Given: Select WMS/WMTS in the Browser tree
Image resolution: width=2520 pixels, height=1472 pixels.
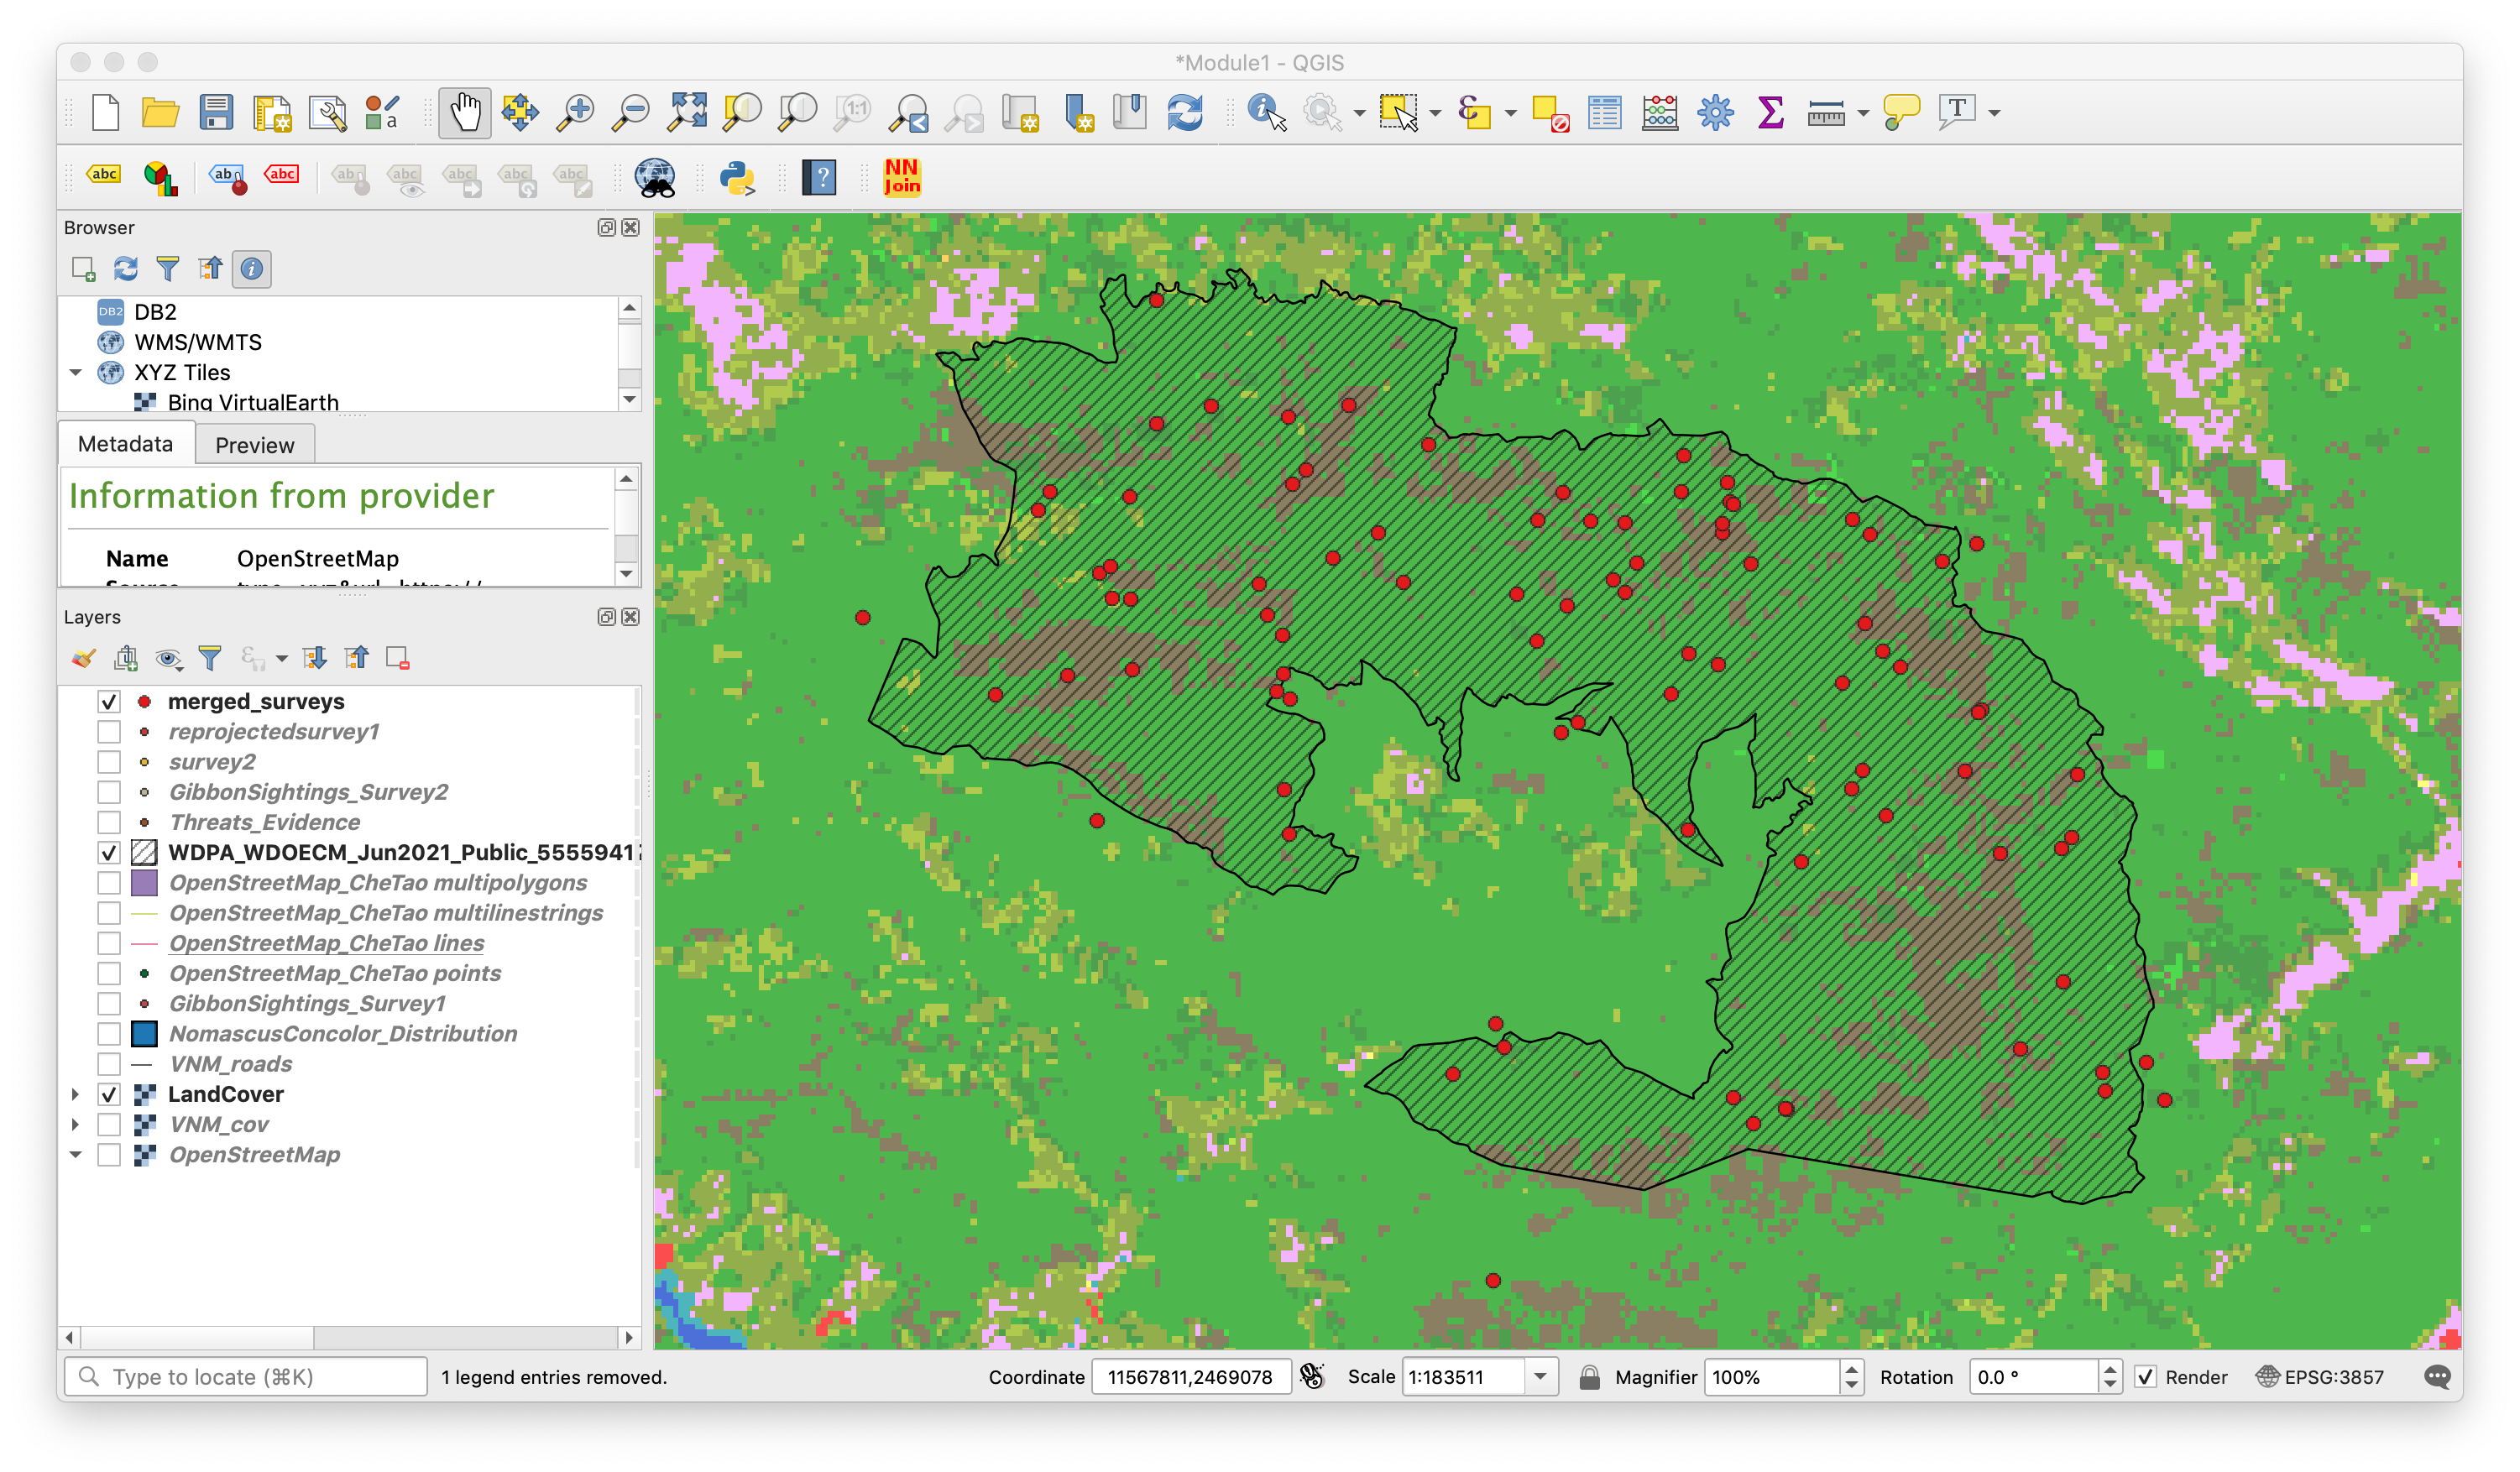Looking at the screenshot, I should pos(198,342).
